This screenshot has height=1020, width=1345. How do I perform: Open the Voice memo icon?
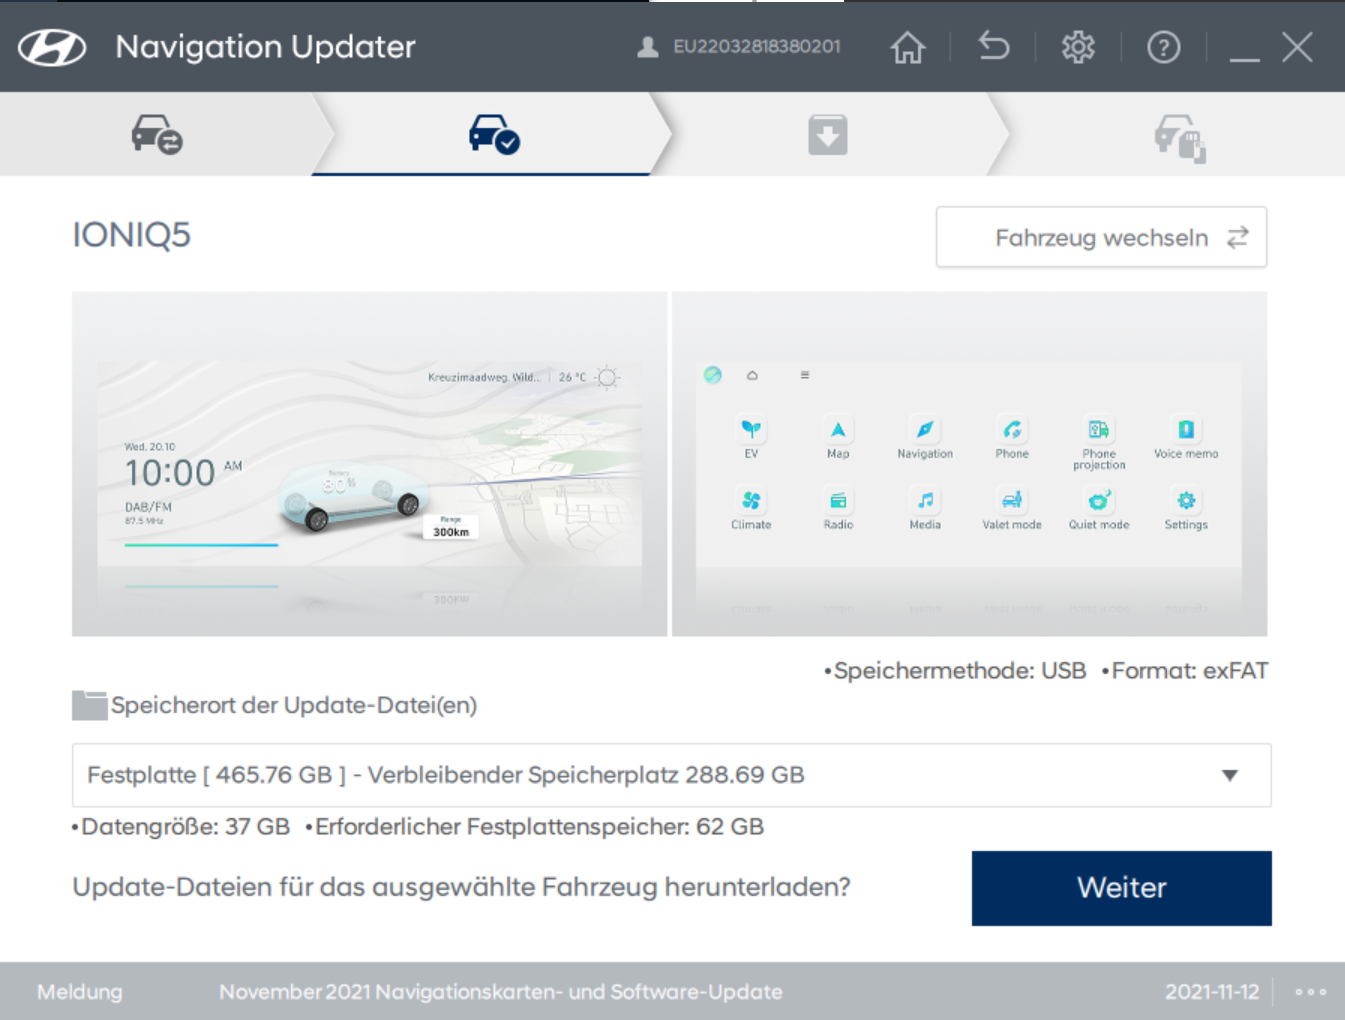1184,430
